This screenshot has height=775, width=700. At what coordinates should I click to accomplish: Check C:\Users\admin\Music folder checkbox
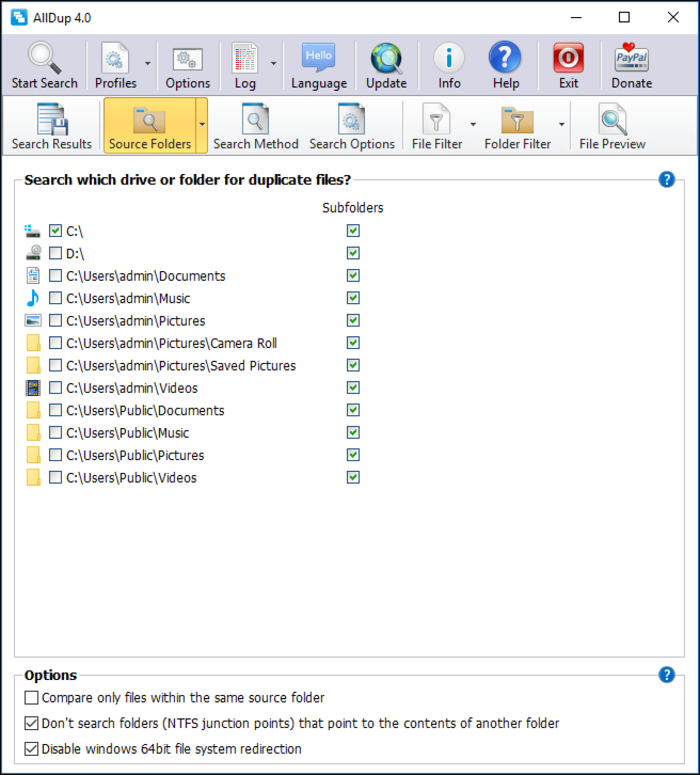(x=55, y=298)
